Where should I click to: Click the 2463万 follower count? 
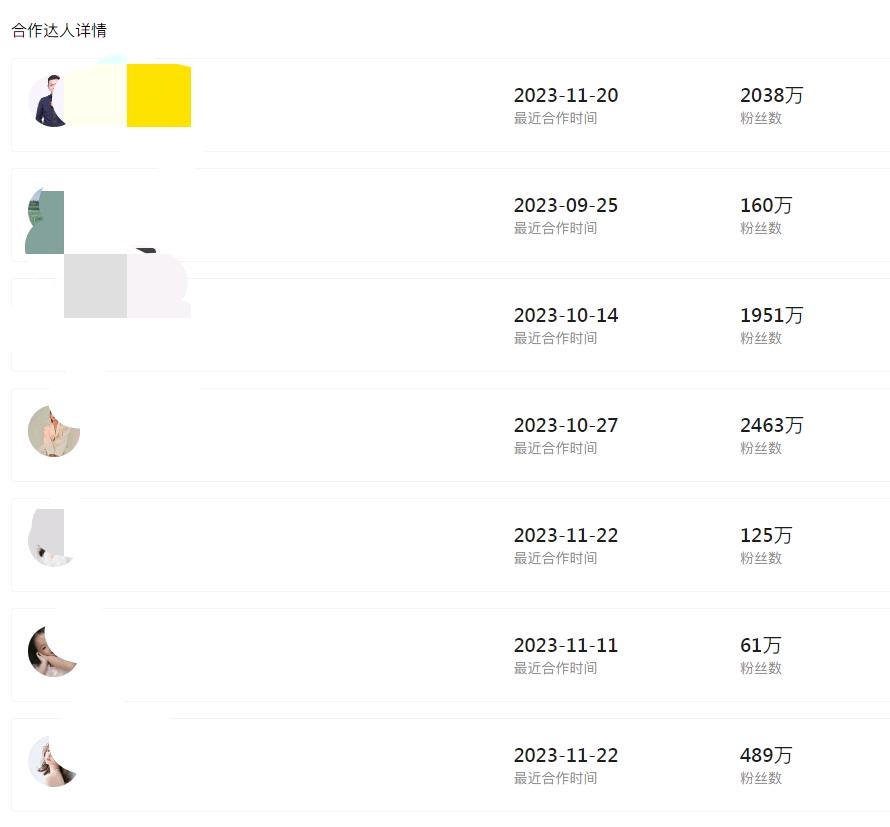(x=771, y=426)
